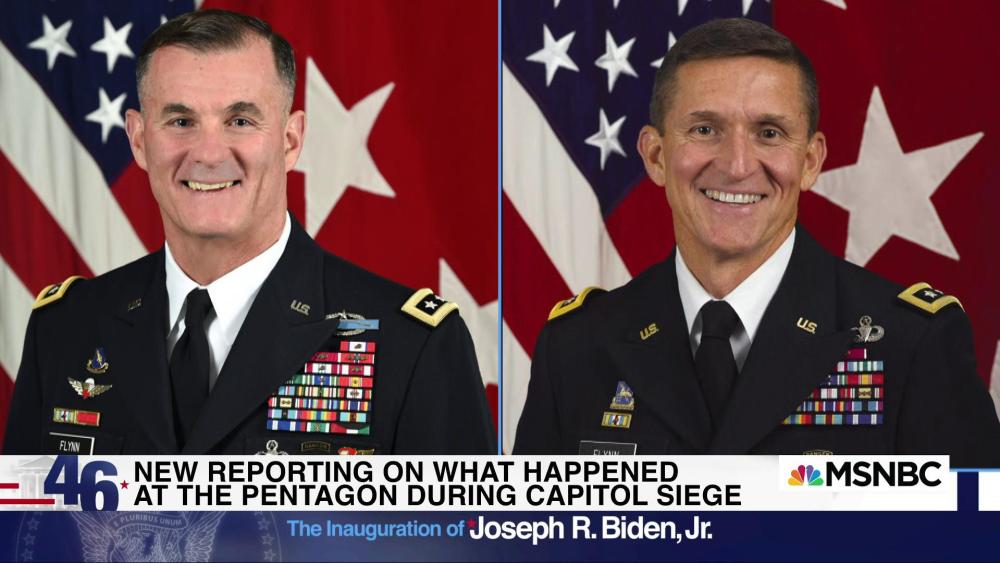Viewport: 1000px width, 563px height.
Task: Click 'AT THE PENTAGON DURING CAPITOL SIEGE' line
Action: [438, 495]
